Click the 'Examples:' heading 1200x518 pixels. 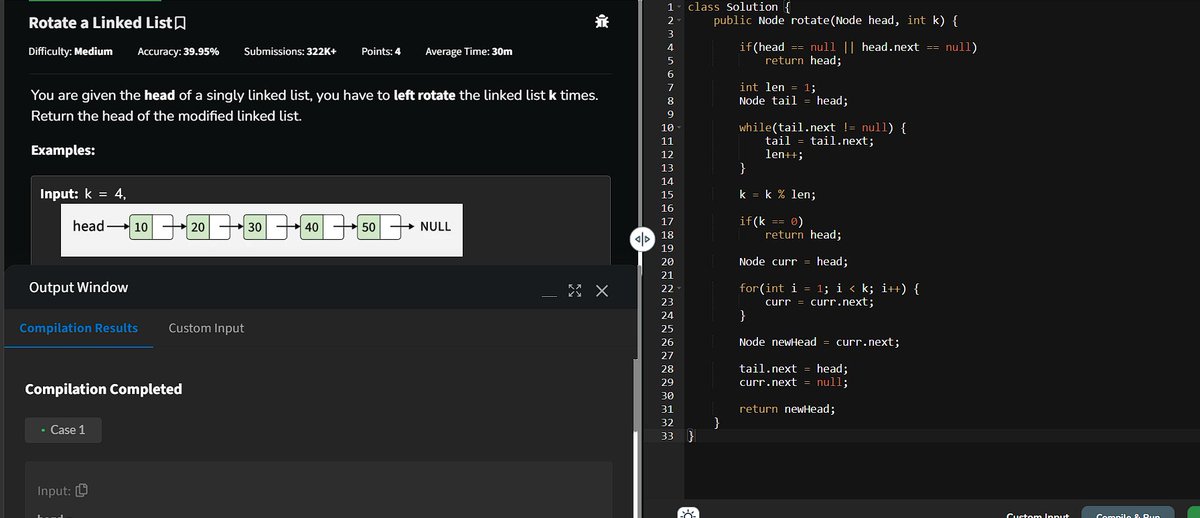pyautogui.click(x=63, y=150)
